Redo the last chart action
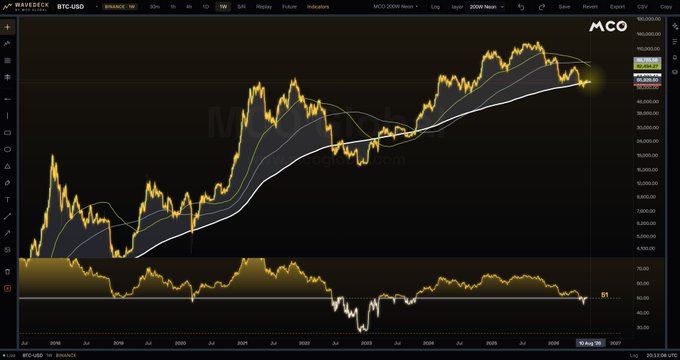This screenshot has width=680, height=360. click(x=542, y=7)
